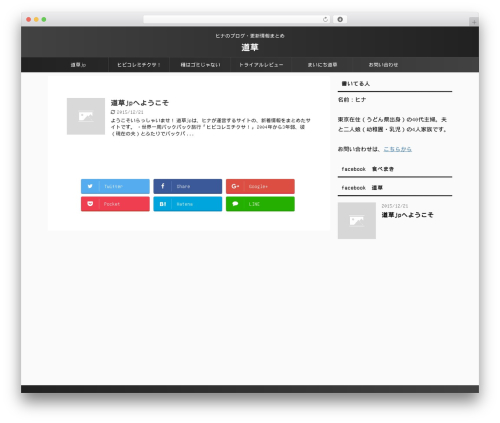Click the header tagline above site title
Screen dimensions: 500x423
click(250, 36)
